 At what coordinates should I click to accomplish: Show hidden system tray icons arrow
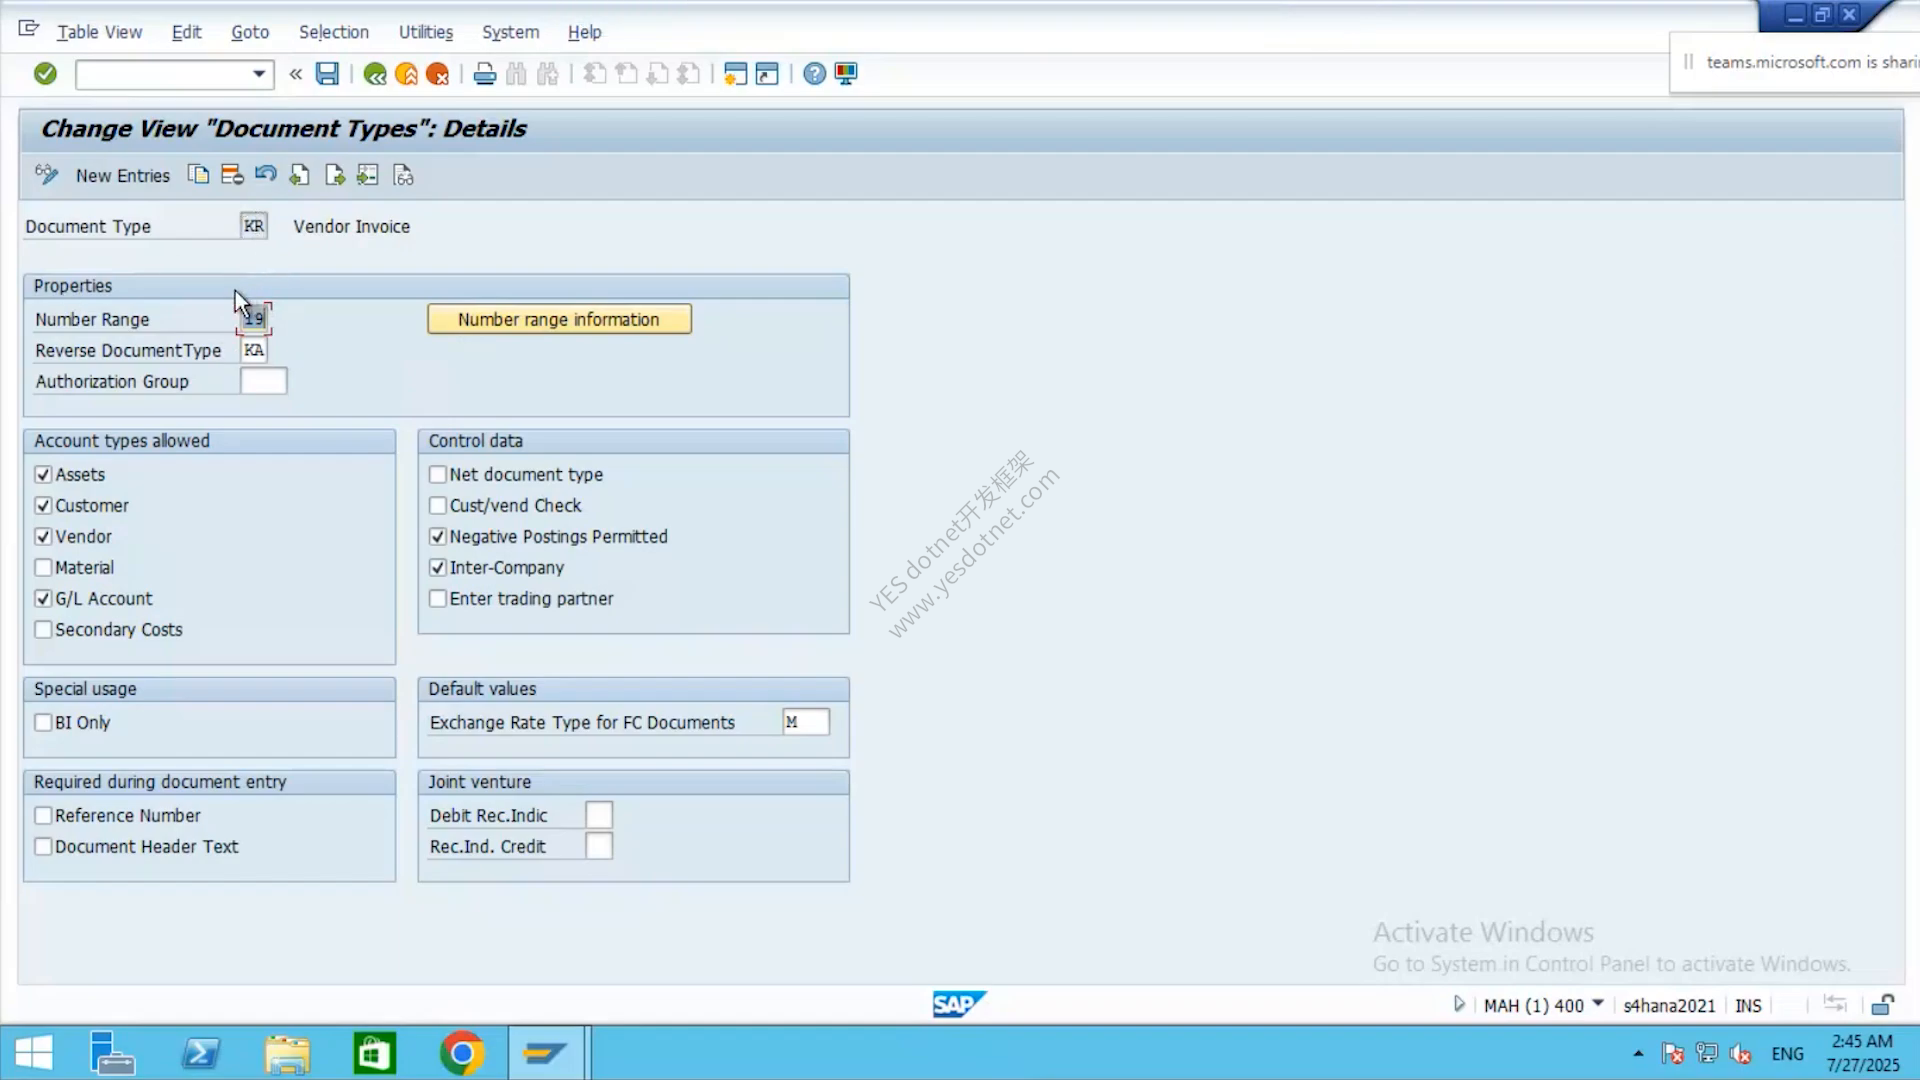[x=1638, y=1054]
